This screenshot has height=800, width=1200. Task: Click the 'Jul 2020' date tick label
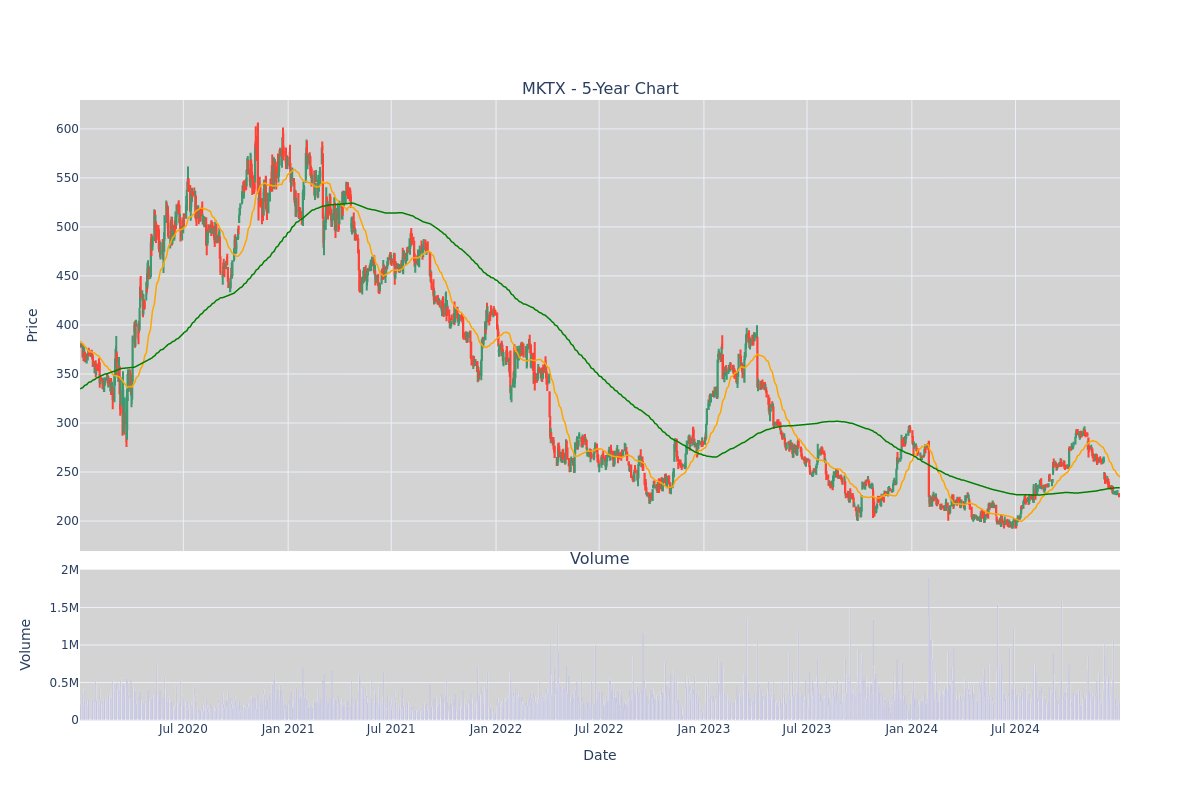click(183, 729)
